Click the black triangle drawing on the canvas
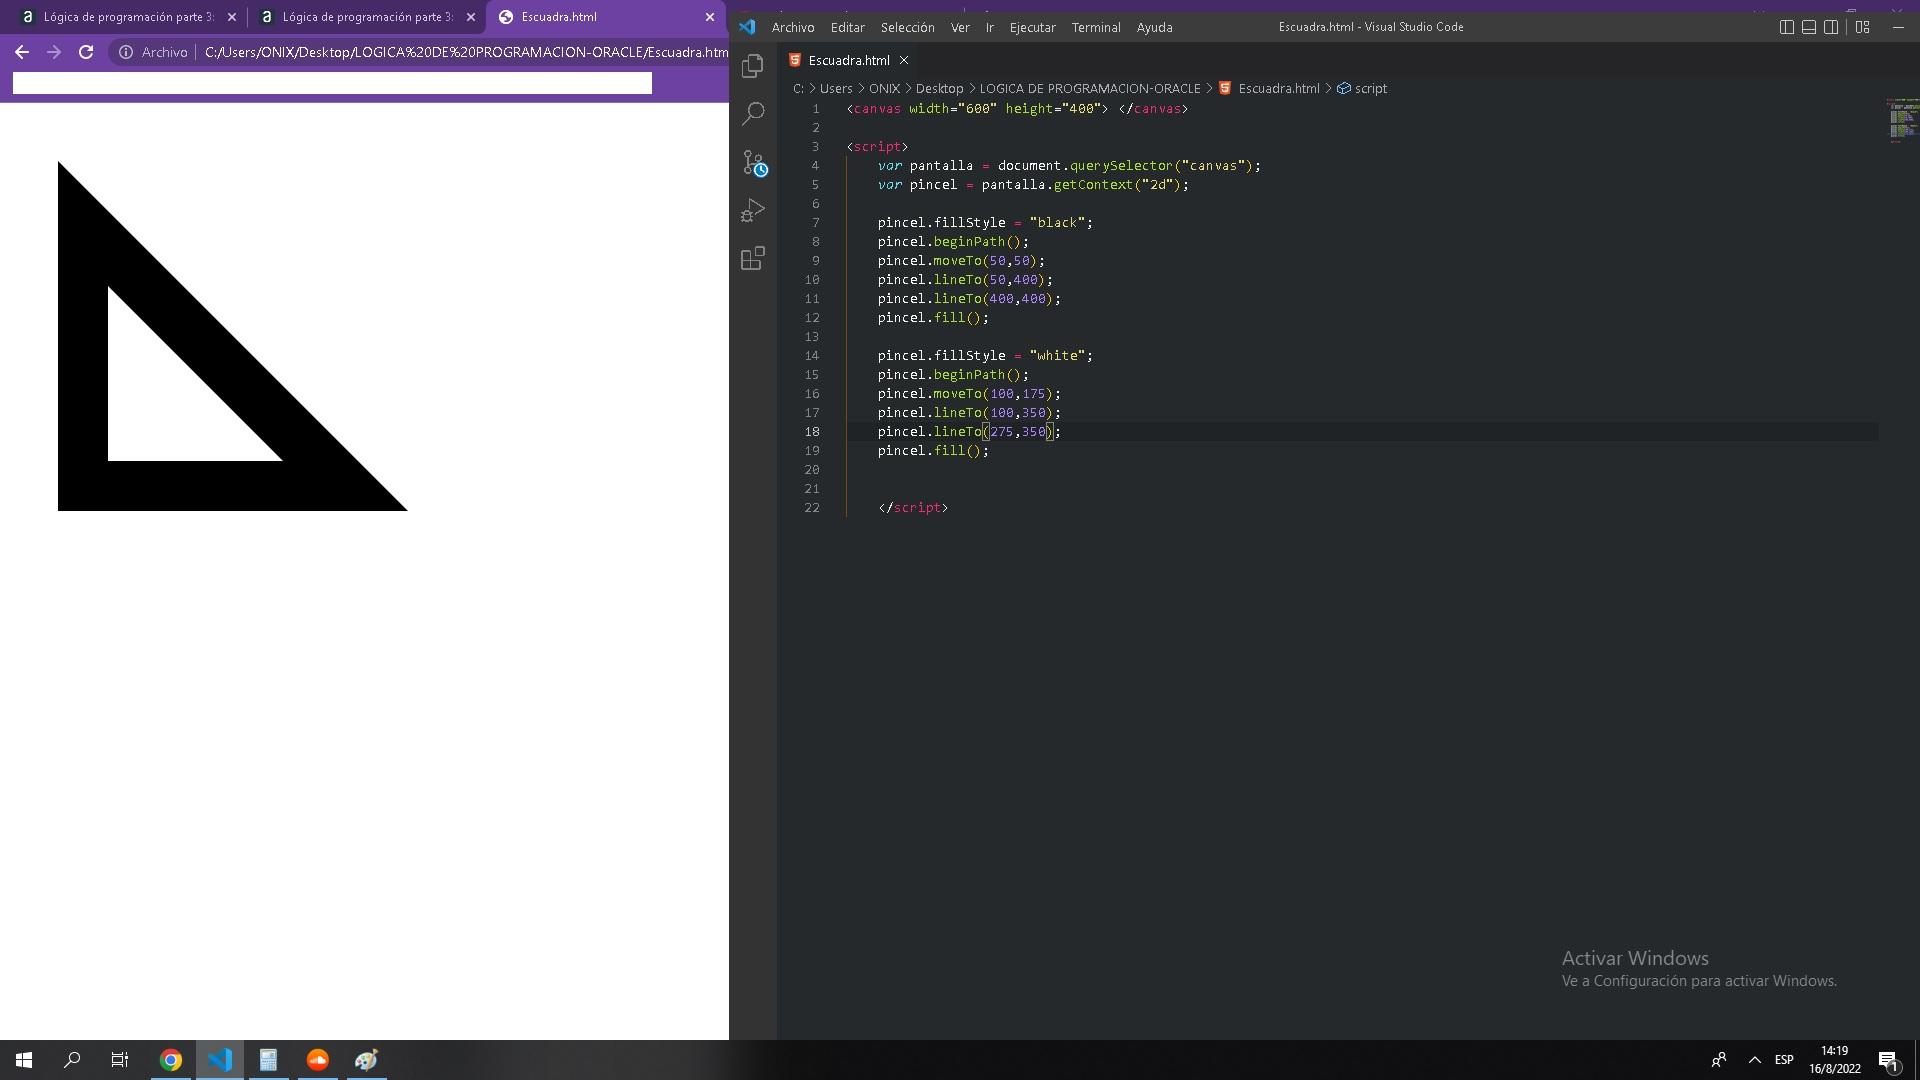This screenshot has height=1080, width=1920. click(82, 400)
